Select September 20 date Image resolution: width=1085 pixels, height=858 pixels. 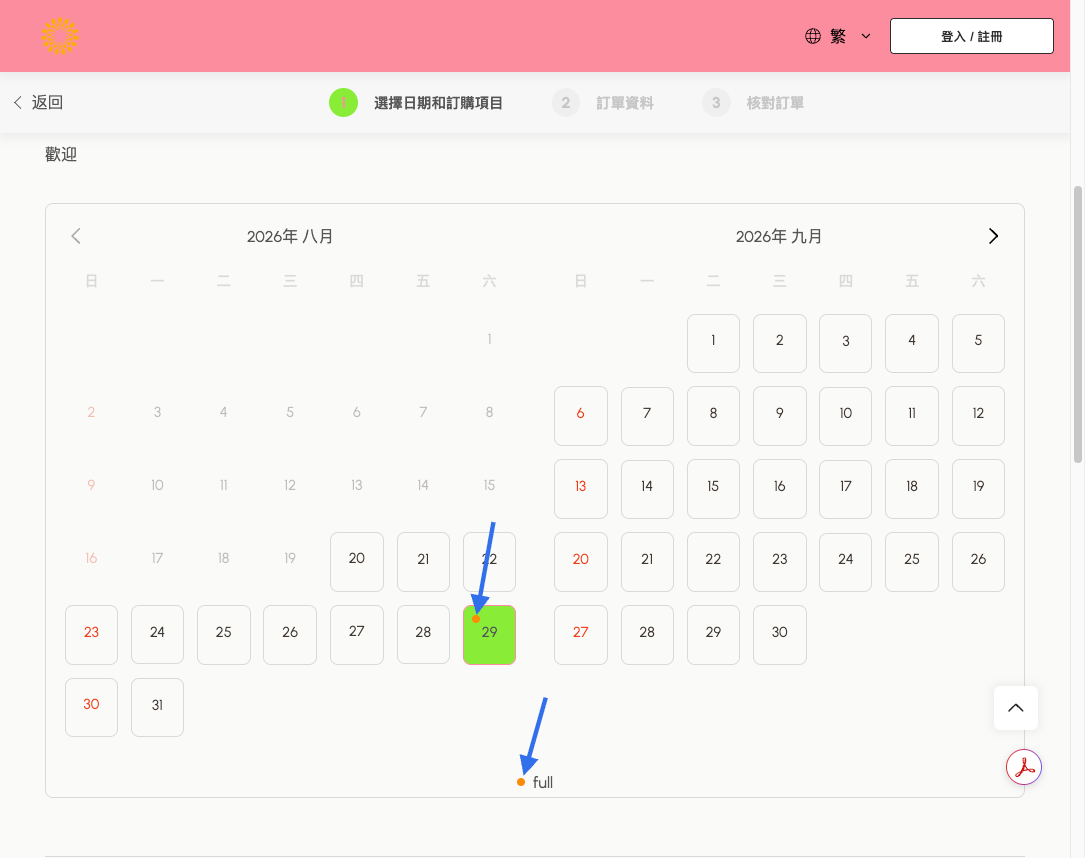(581, 562)
